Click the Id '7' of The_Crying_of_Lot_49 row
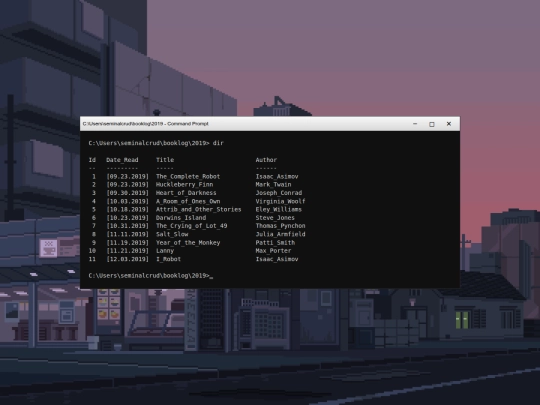Image resolution: width=540 pixels, height=405 pixels. (x=94, y=226)
